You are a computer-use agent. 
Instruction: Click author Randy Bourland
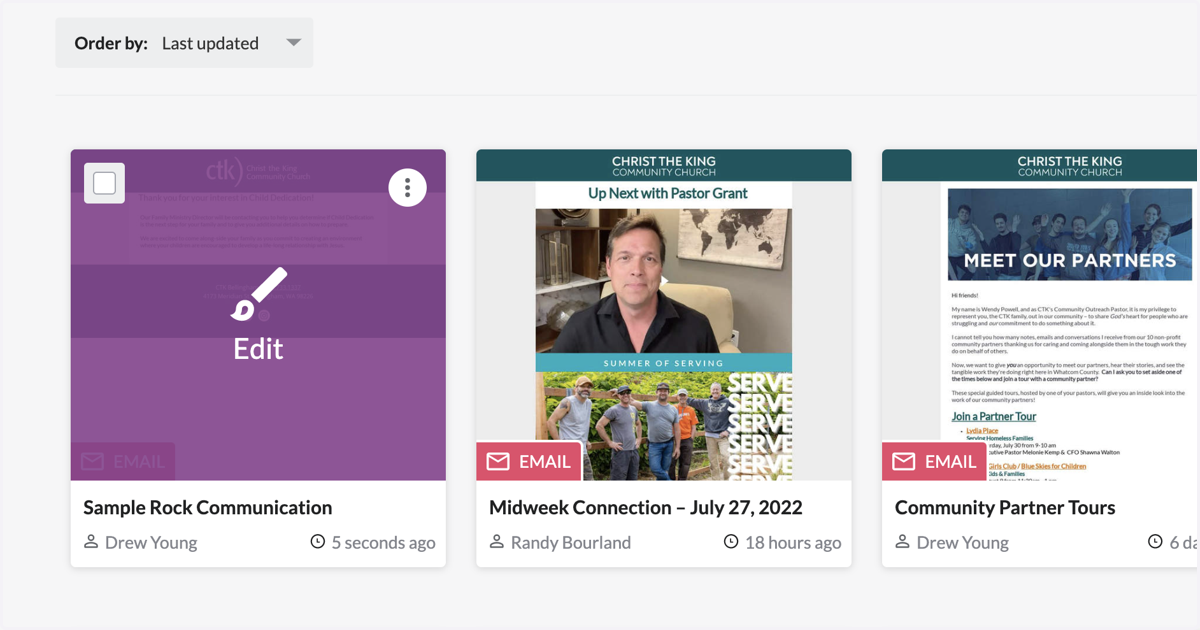pyautogui.click(x=571, y=543)
